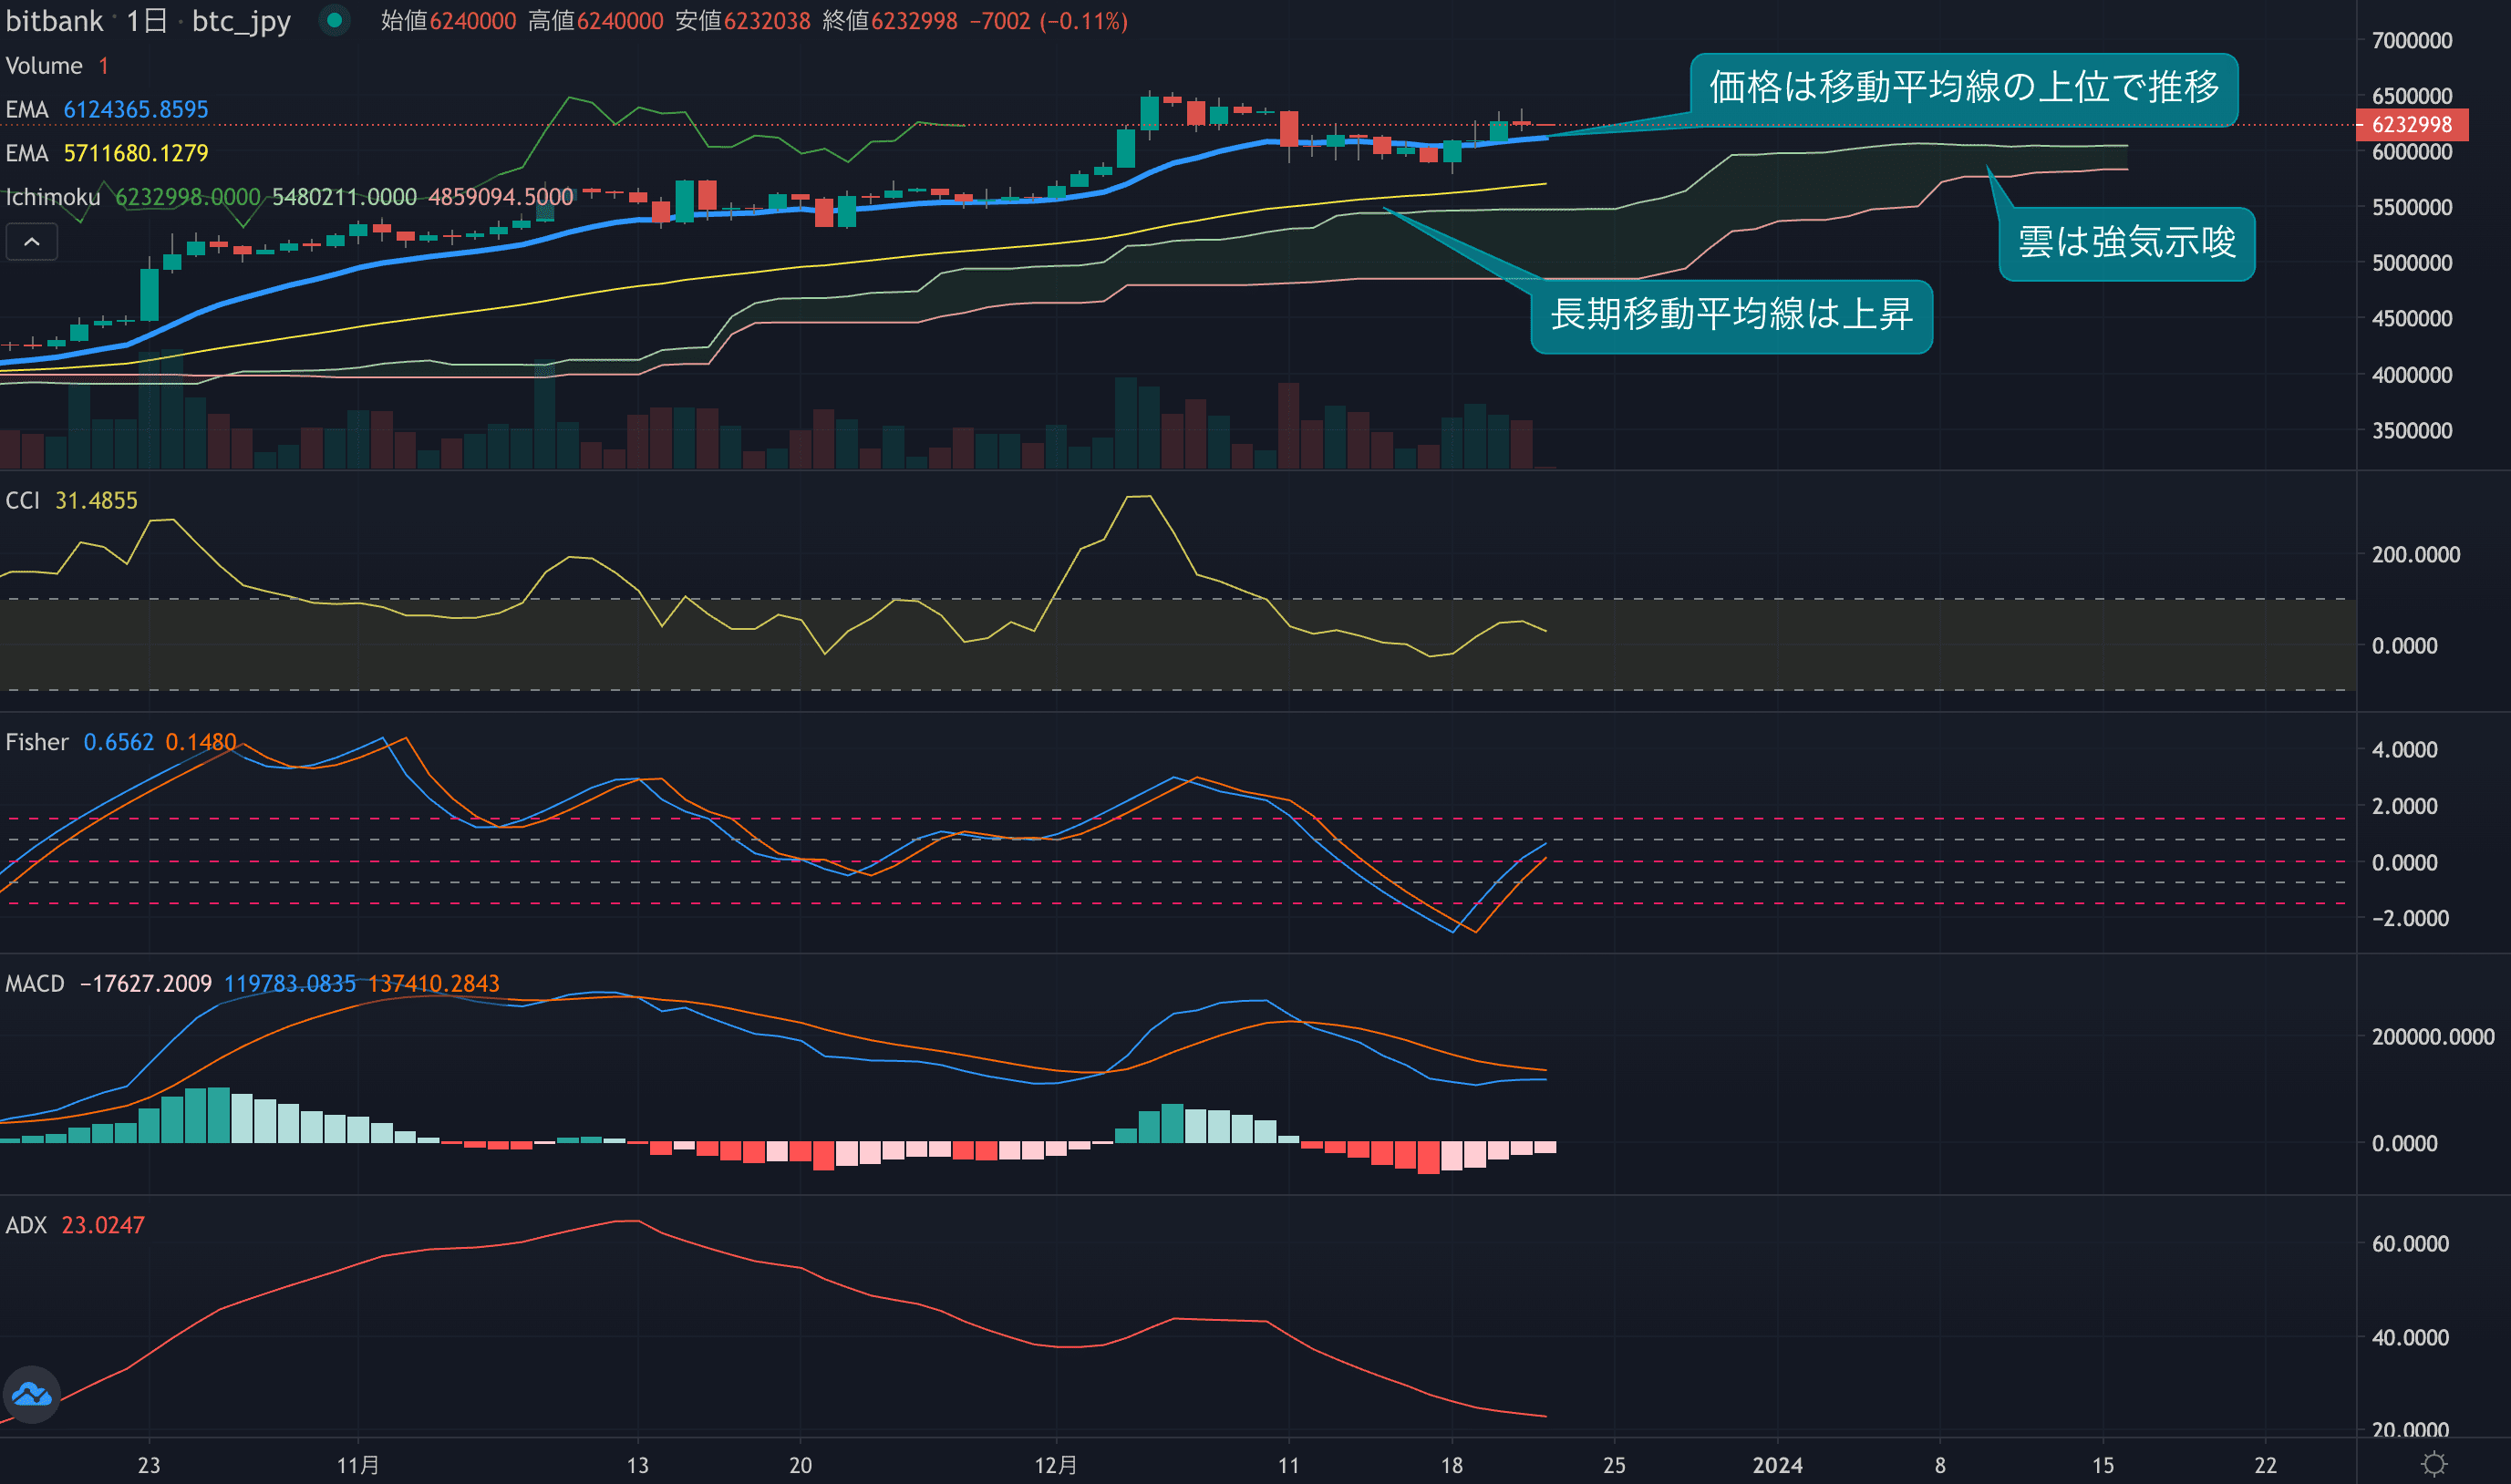The image size is (2511, 1484).
Task: Select callout '価格は移動平均線の上位で推移'
Action: 1963,88
